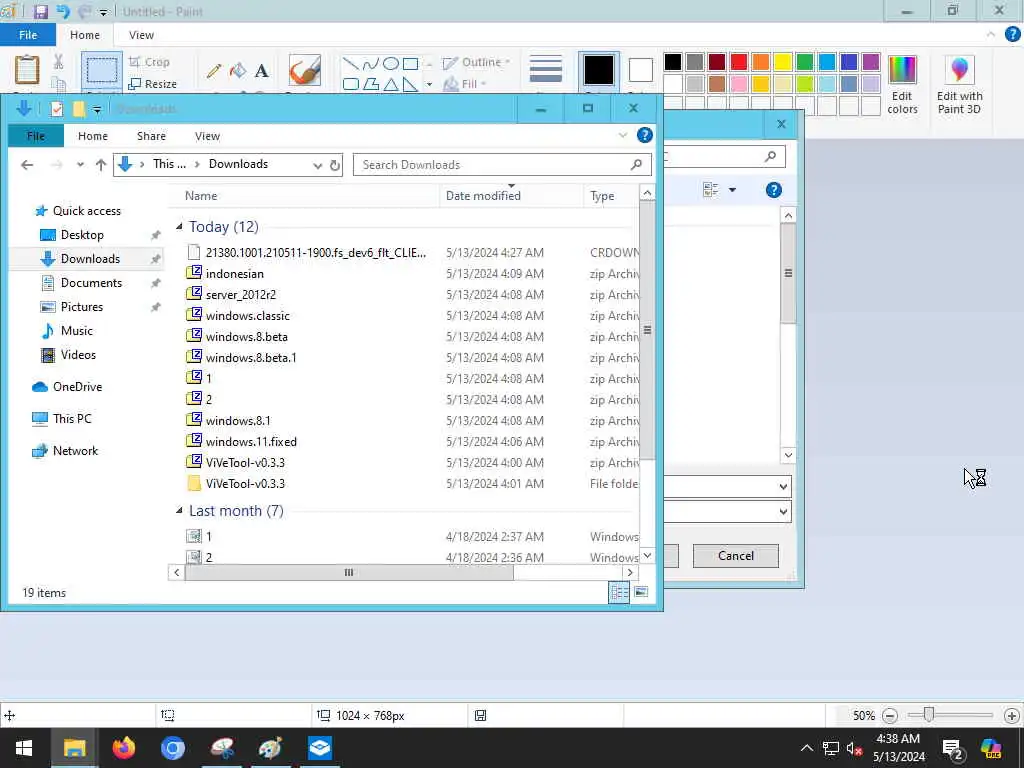Click the Paint zoom in plus button
This screenshot has width=1024, height=768.
pos(1012,716)
